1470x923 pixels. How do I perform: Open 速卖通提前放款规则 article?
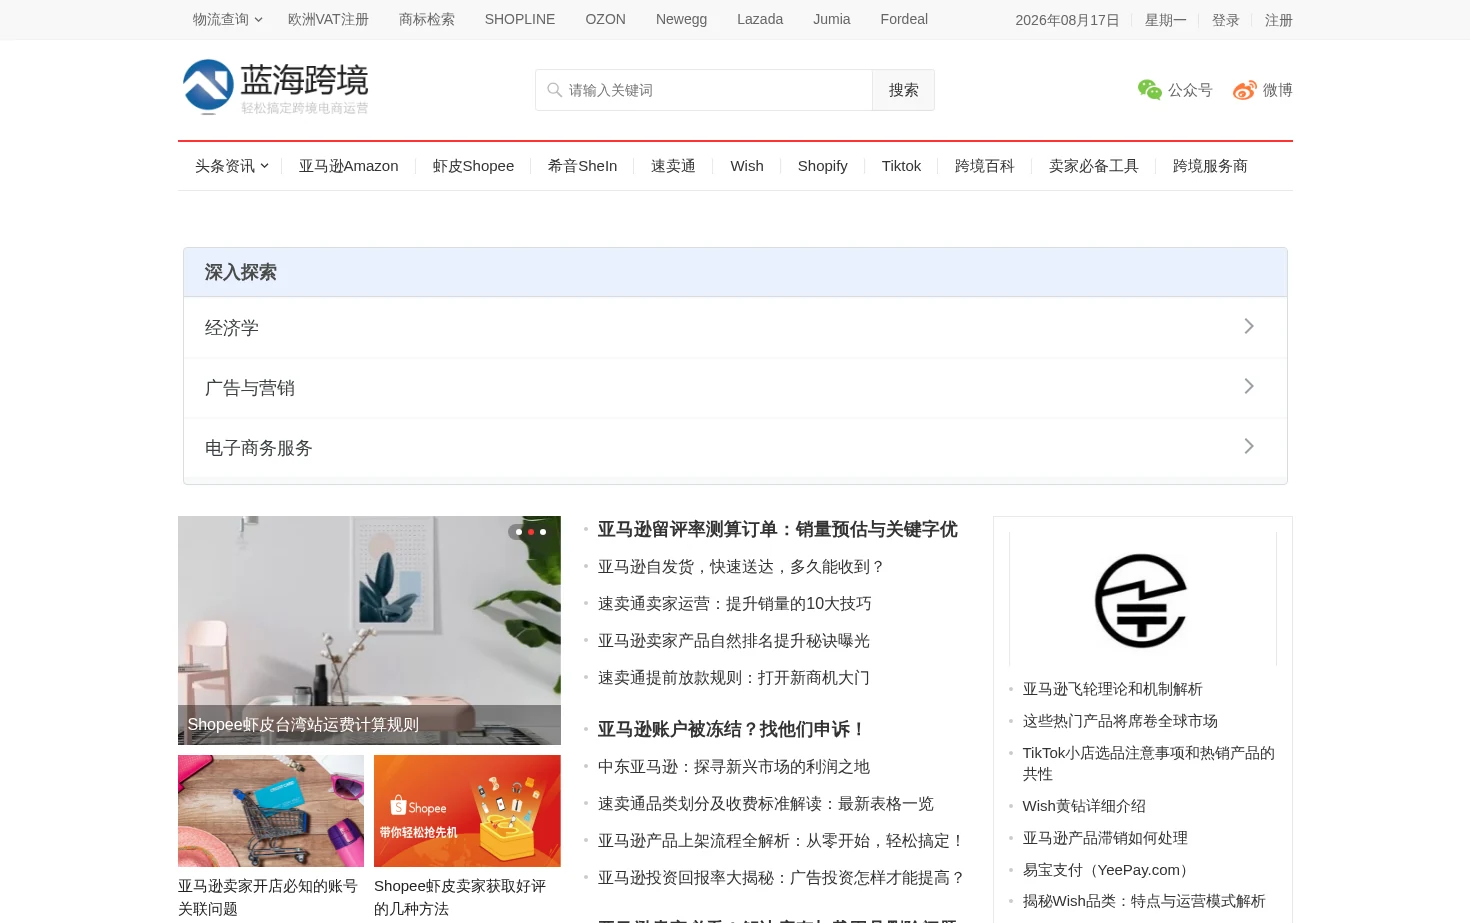click(x=733, y=678)
